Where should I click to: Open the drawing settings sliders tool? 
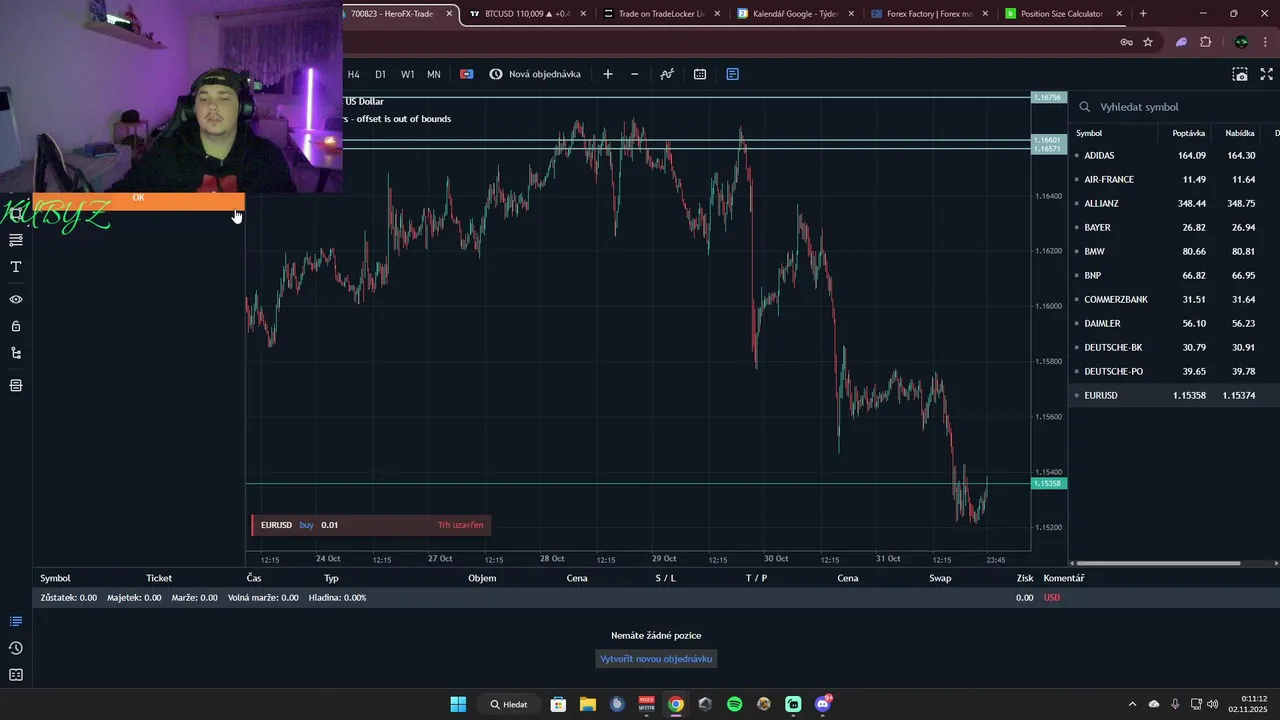coord(16,240)
